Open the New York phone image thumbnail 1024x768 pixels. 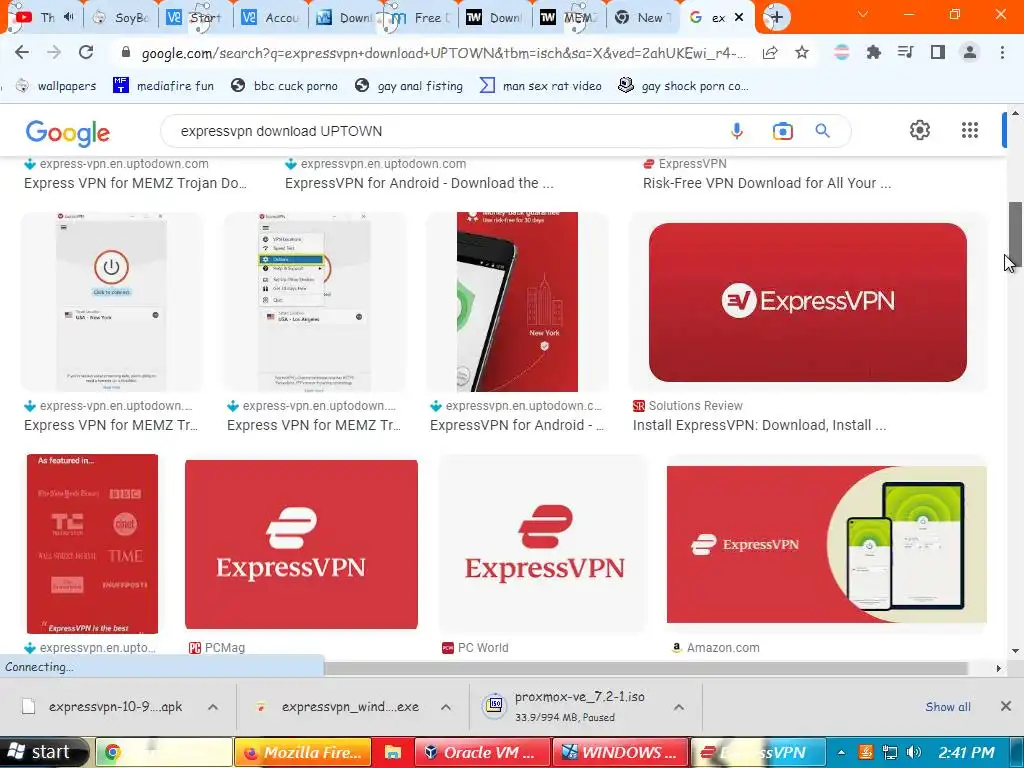(x=517, y=302)
